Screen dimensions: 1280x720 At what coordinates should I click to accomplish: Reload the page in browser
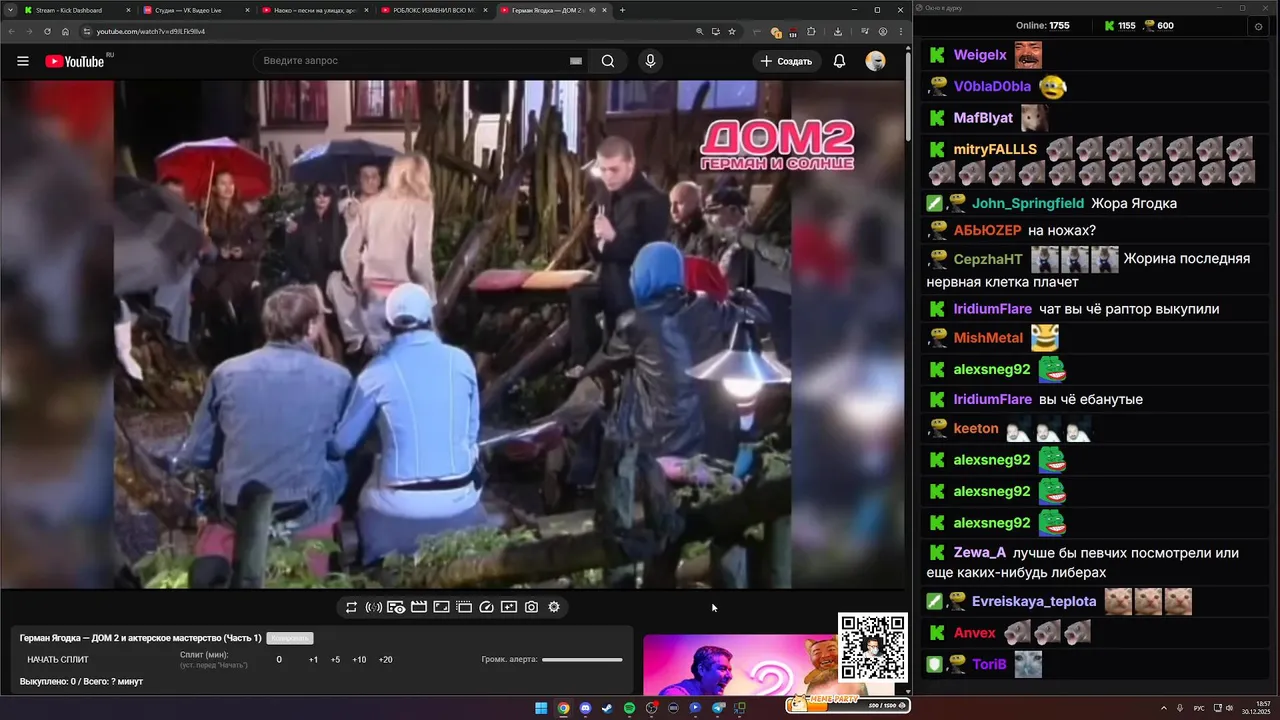click(47, 31)
